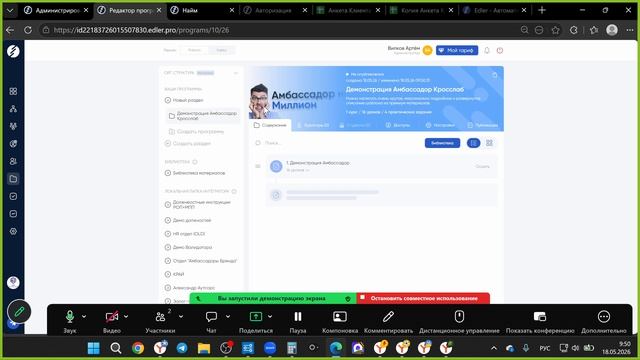Add page to favorites star icon
This screenshot has height=360, width=640.
tap(555, 30)
